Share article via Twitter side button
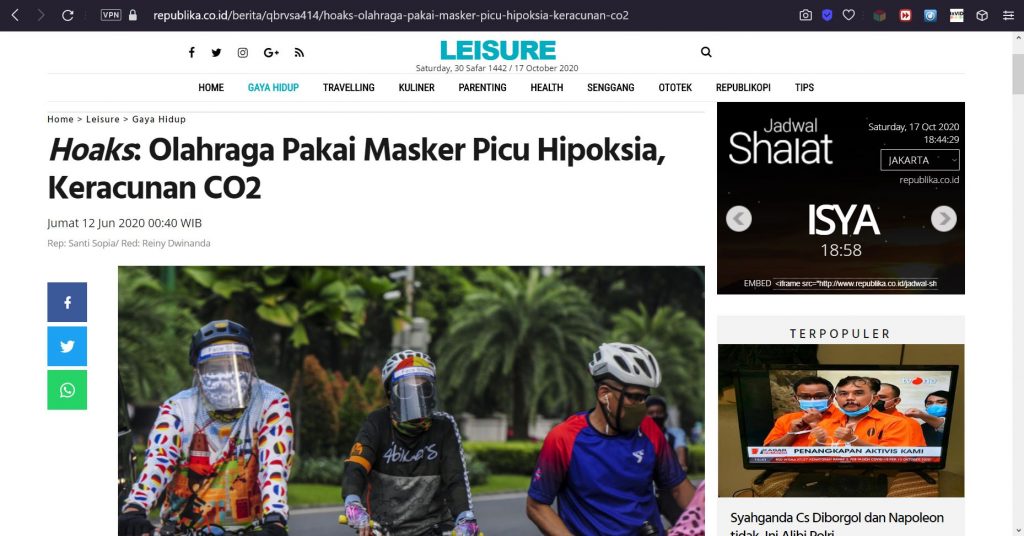The height and width of the screenshot is (536, 1024). pos(67,346)
